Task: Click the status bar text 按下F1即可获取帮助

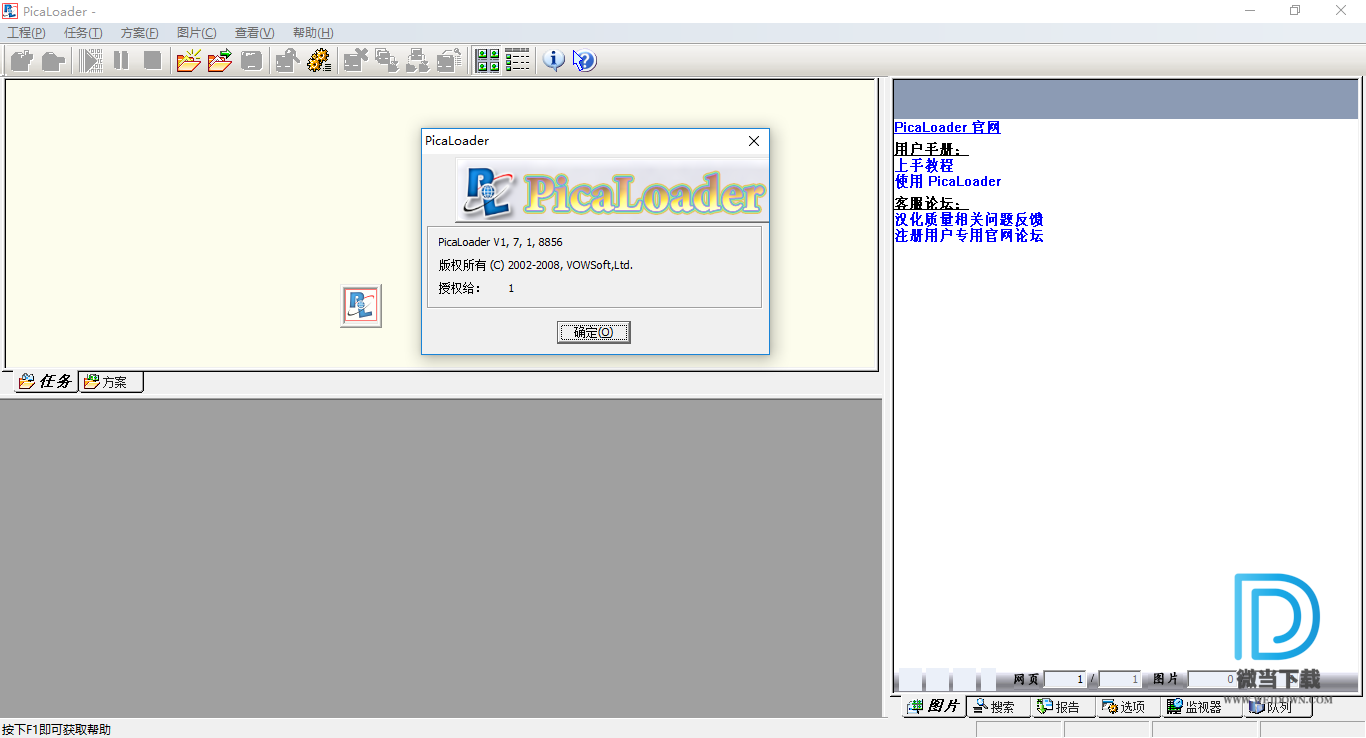Action: [57, 729]
